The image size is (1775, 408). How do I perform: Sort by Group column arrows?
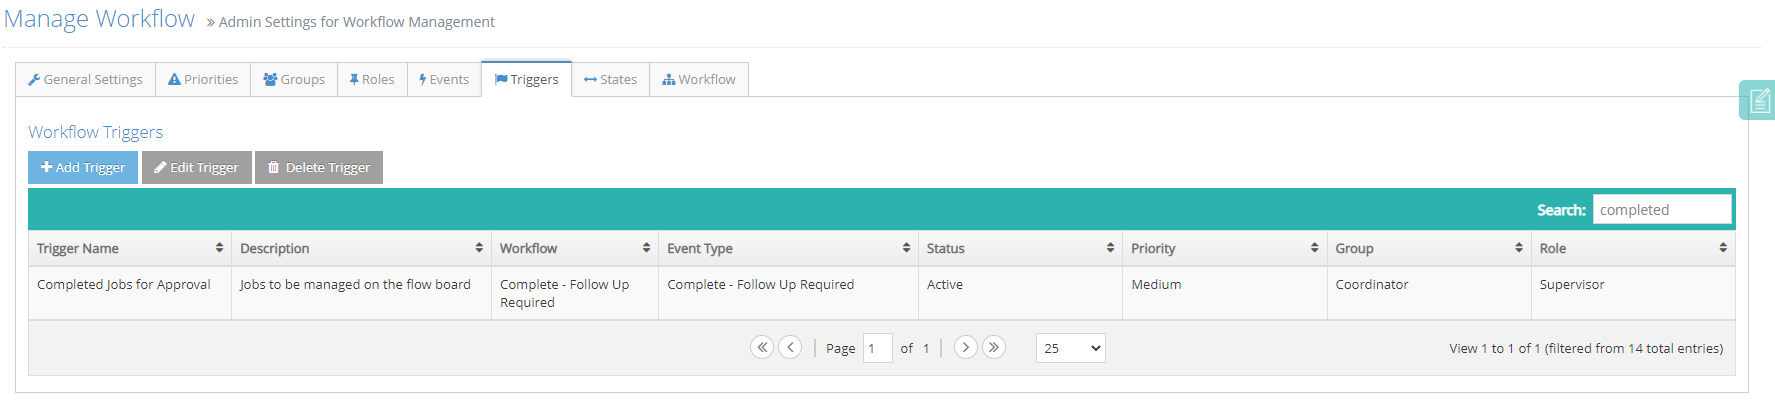1519,248
